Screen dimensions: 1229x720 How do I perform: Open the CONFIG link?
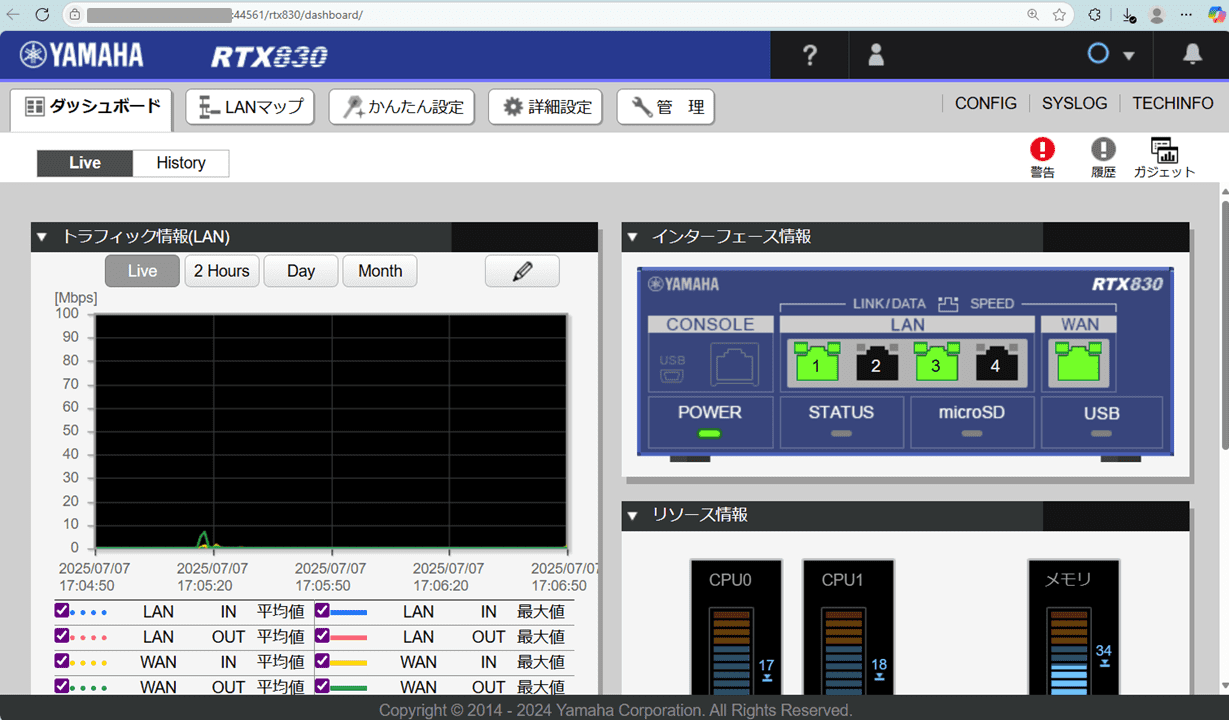[986, 103]
